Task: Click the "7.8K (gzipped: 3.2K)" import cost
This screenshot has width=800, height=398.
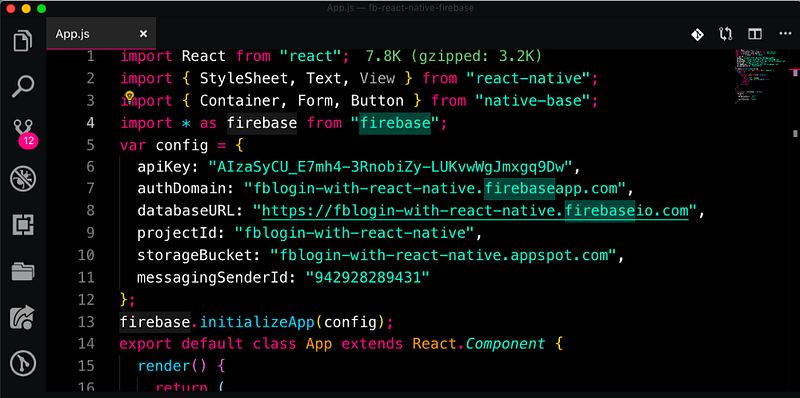Action: [x=454, y=56]
